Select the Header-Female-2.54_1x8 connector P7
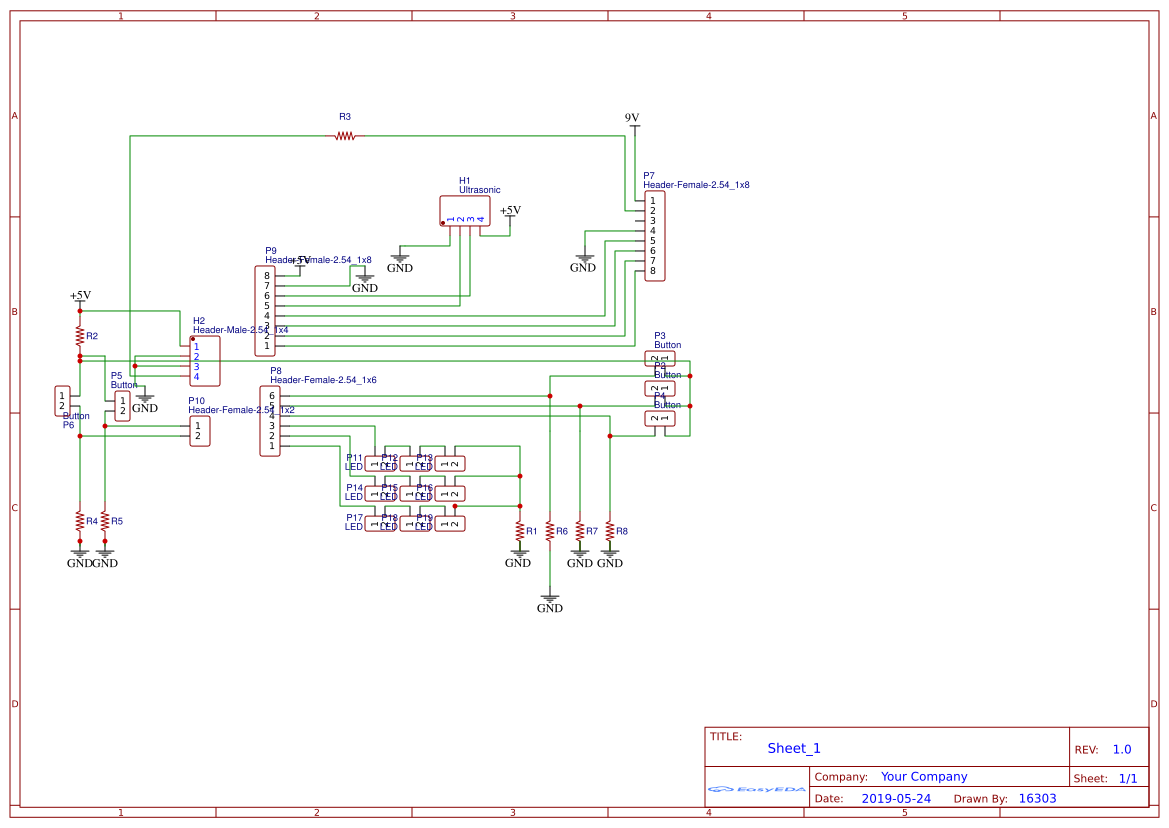 655,235
